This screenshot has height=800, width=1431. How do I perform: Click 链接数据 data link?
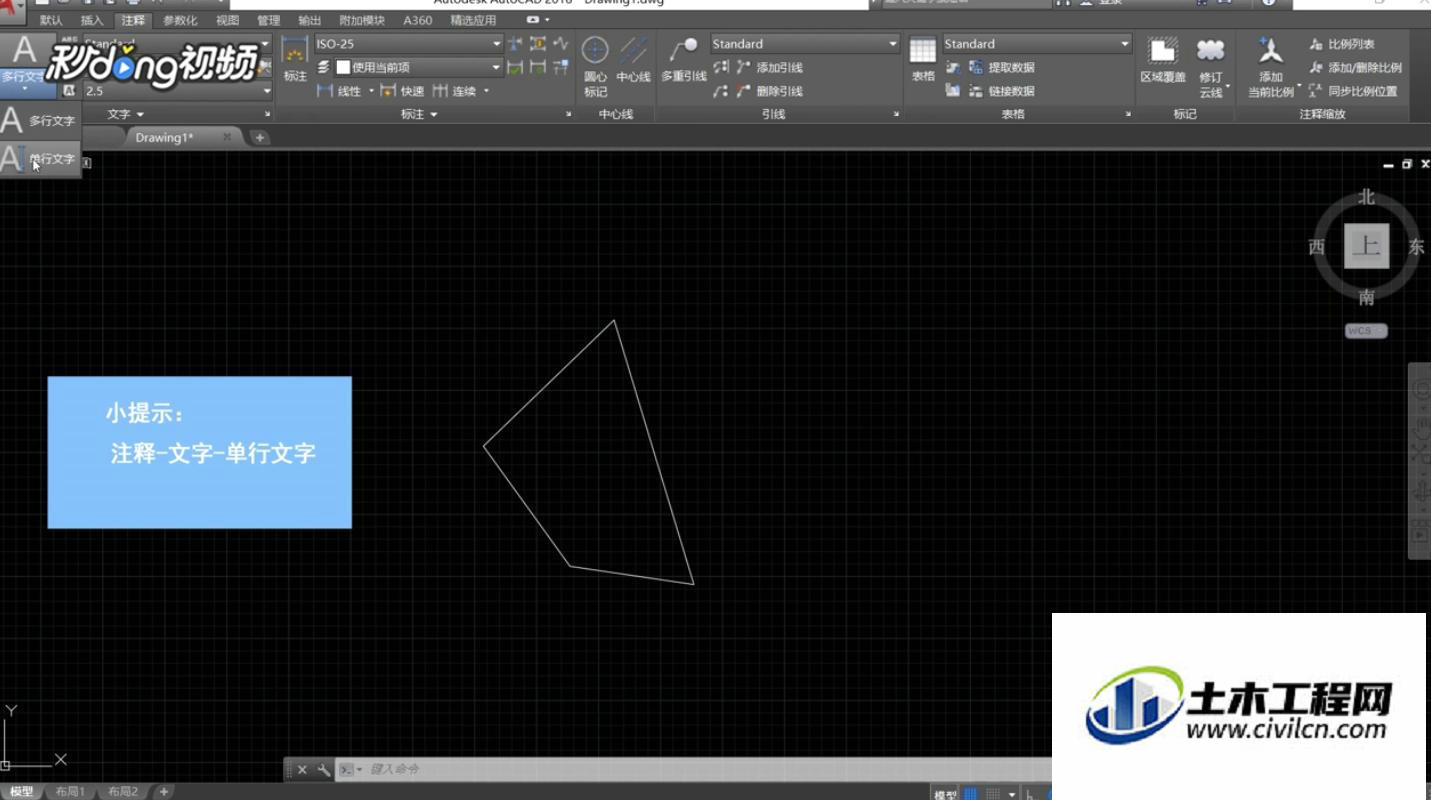pos(1001,91)
